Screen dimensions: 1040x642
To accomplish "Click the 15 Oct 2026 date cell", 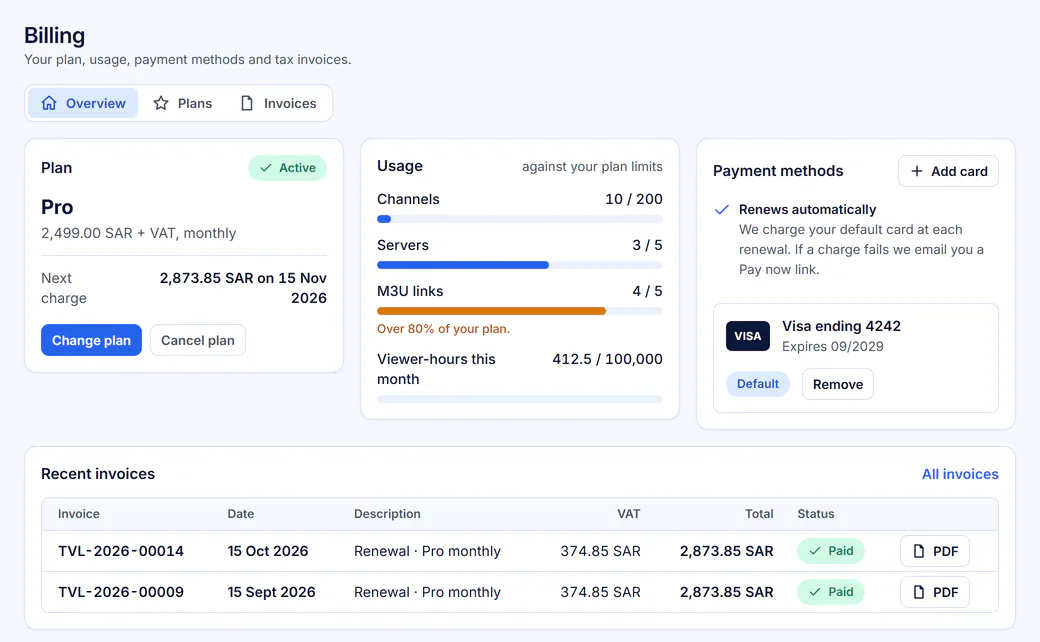I will (x=268, y=551).
